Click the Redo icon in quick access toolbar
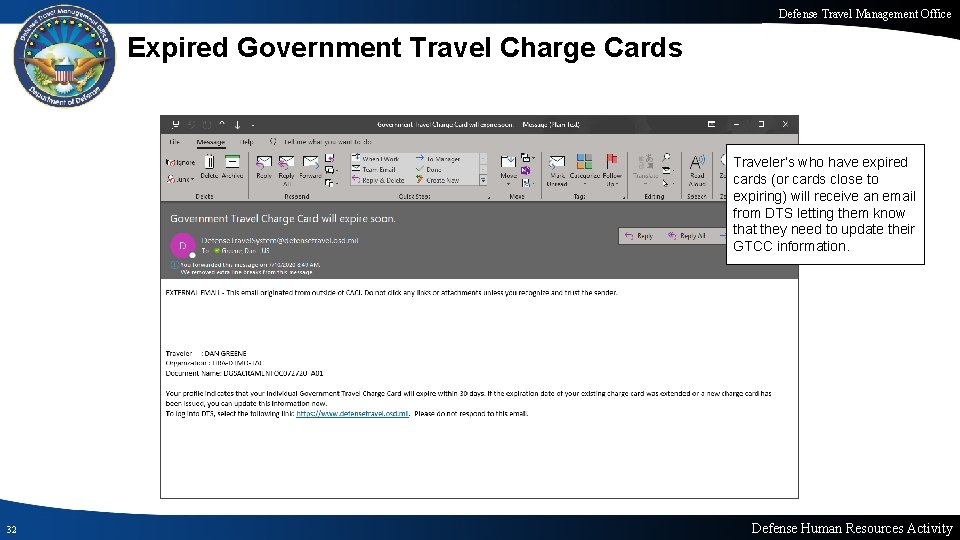Screen dimensions: 960x540 pos(207,124)
